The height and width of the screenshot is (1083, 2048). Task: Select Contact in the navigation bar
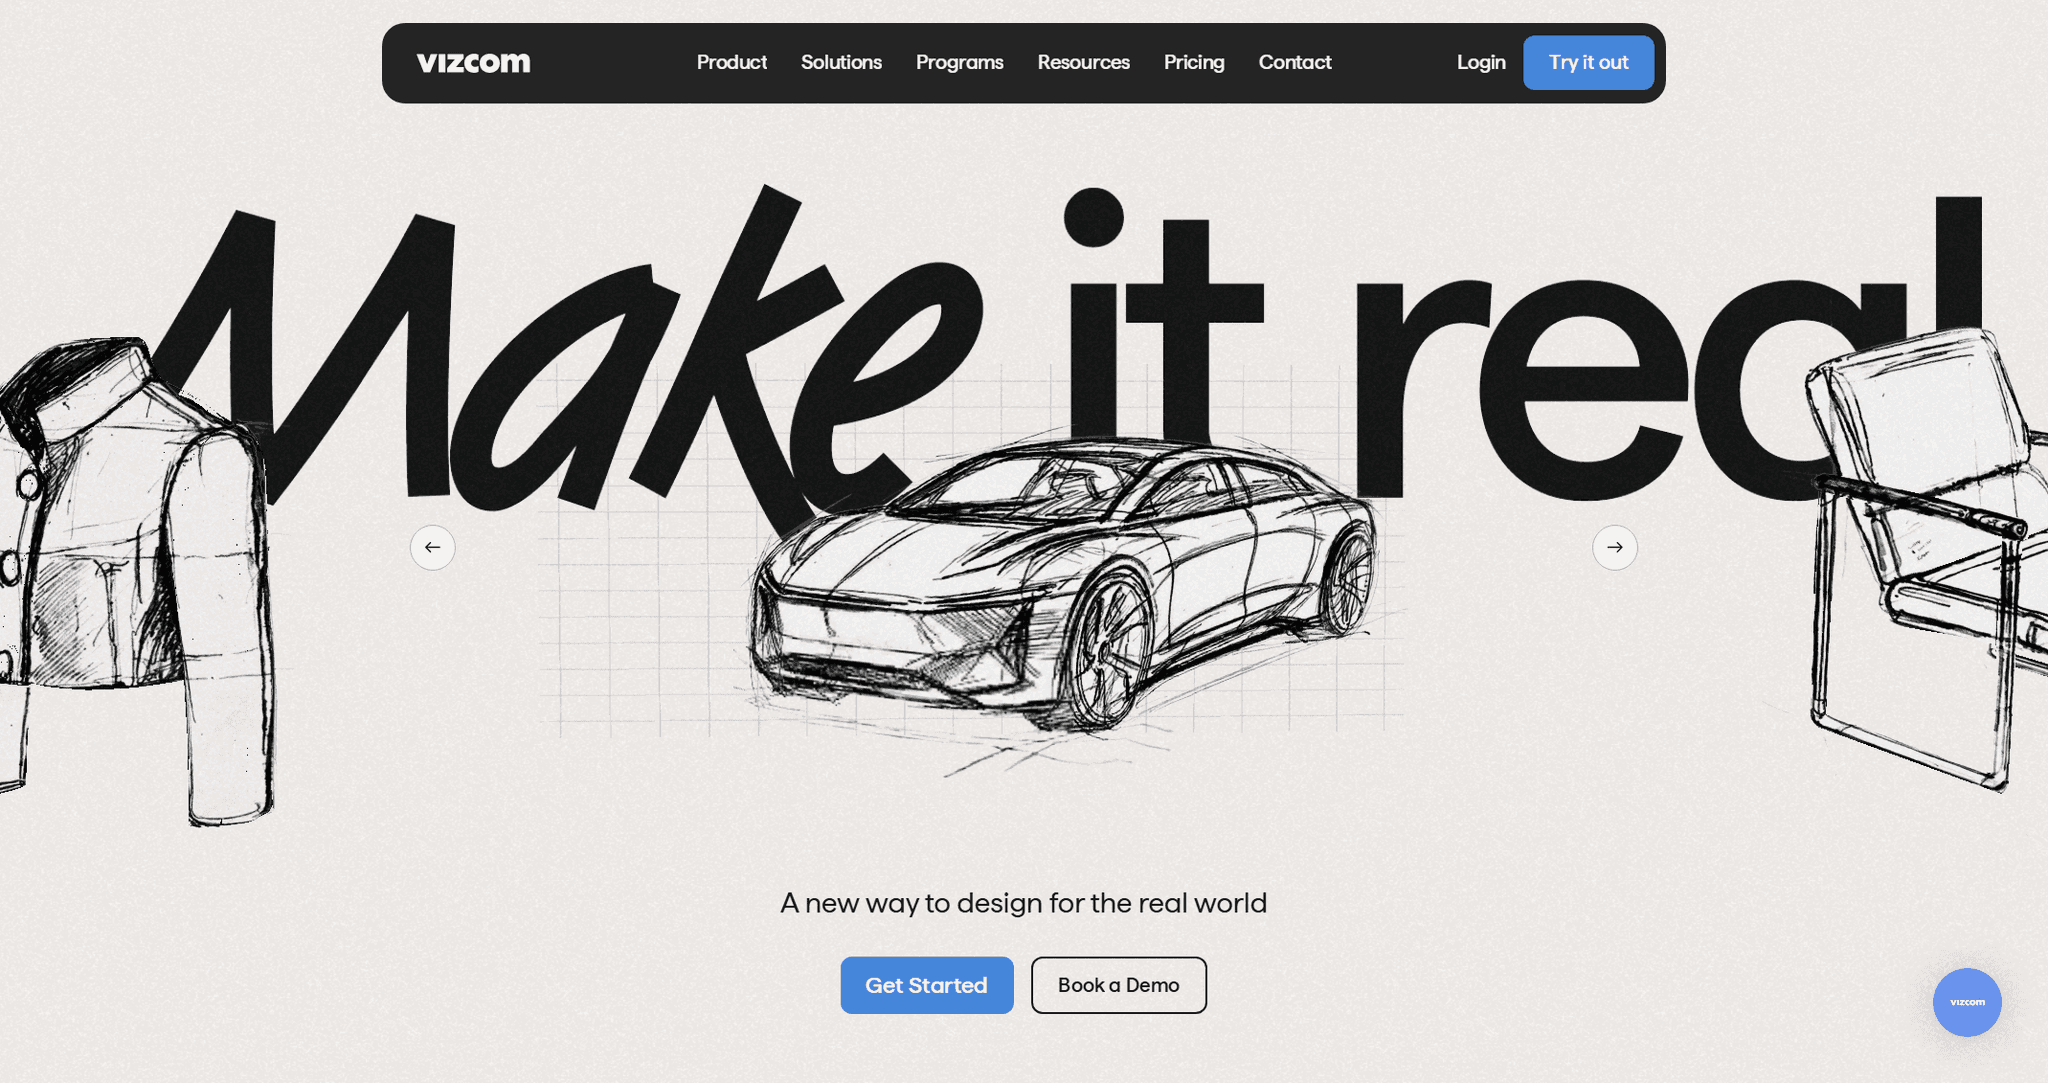[1294, 62]
